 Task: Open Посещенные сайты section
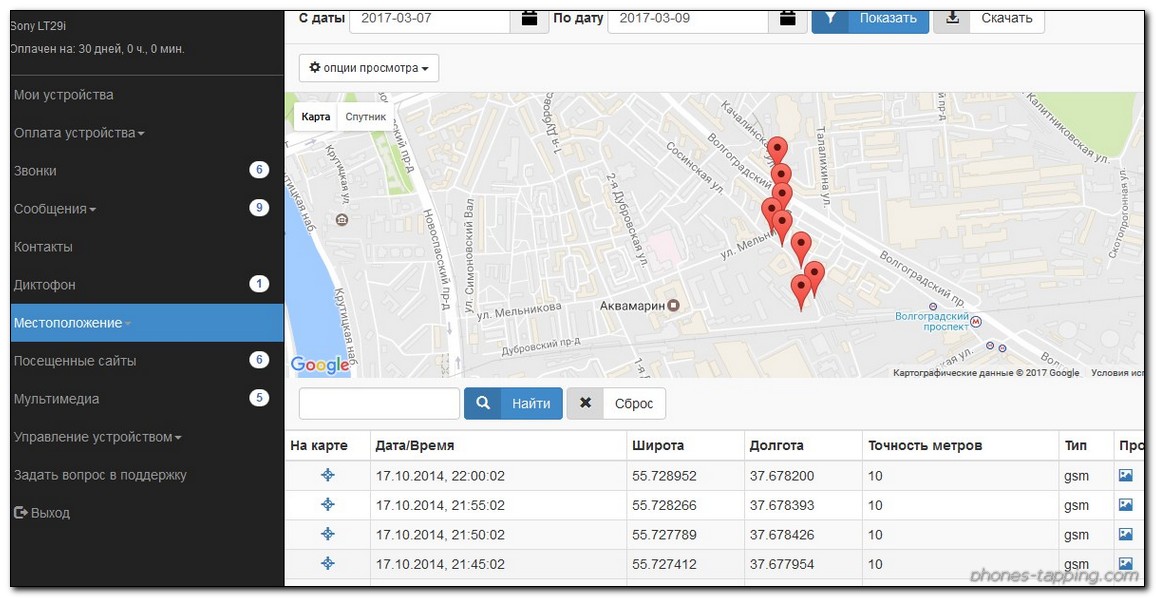75,361
